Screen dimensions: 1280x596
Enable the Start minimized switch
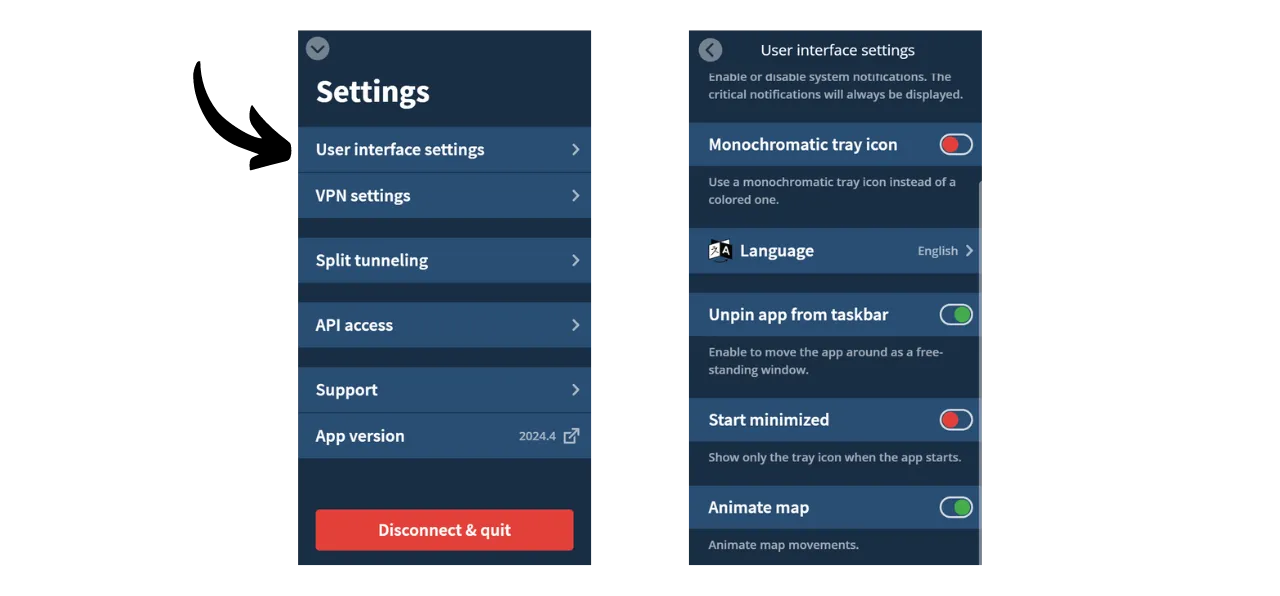955,420
